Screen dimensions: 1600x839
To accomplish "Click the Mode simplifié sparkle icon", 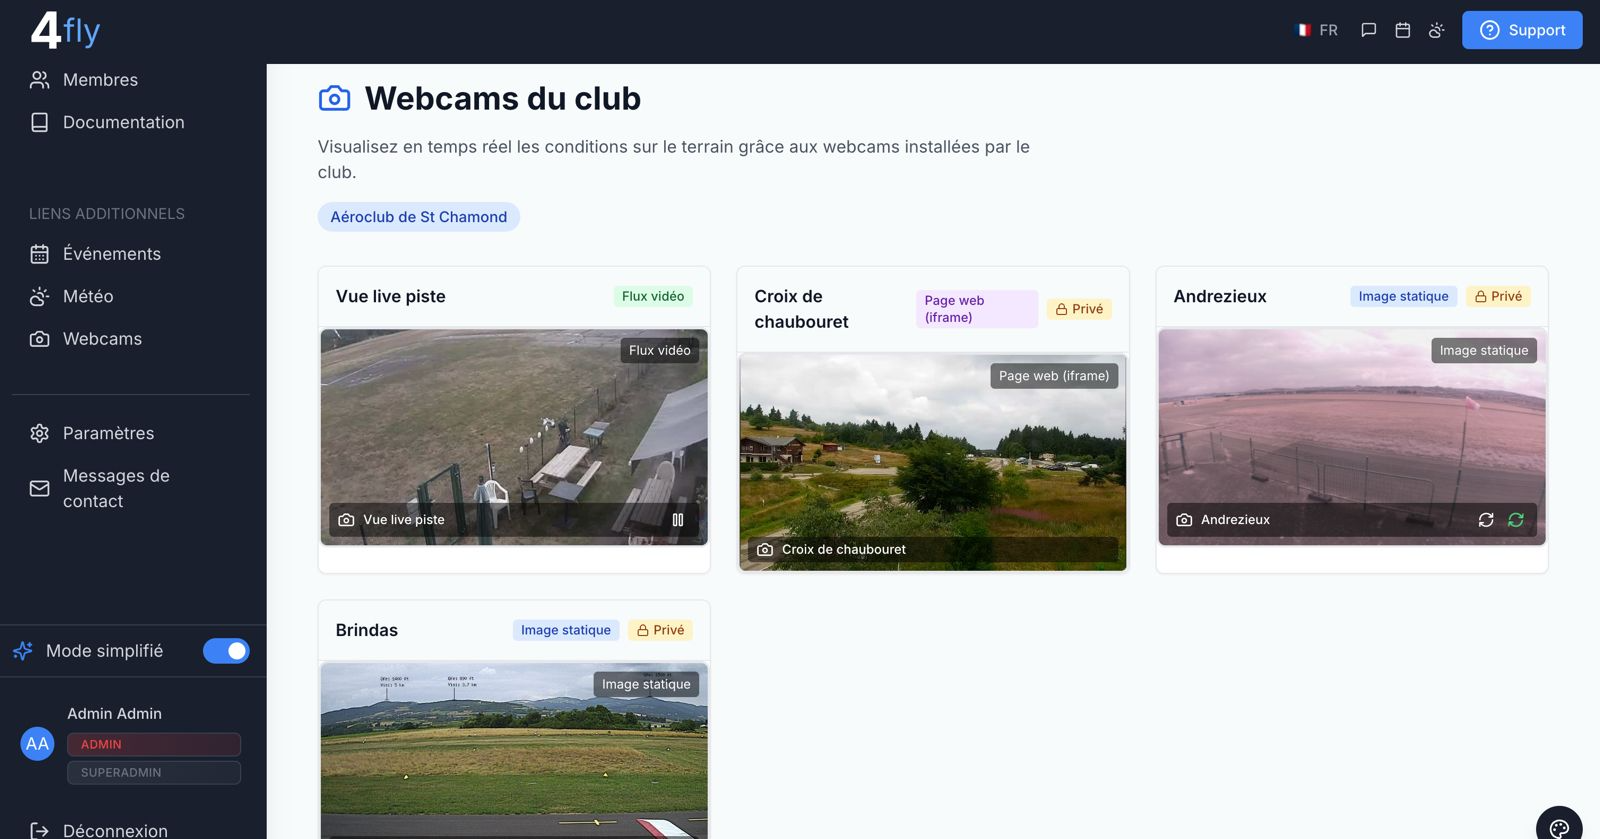I will (23, 651).
